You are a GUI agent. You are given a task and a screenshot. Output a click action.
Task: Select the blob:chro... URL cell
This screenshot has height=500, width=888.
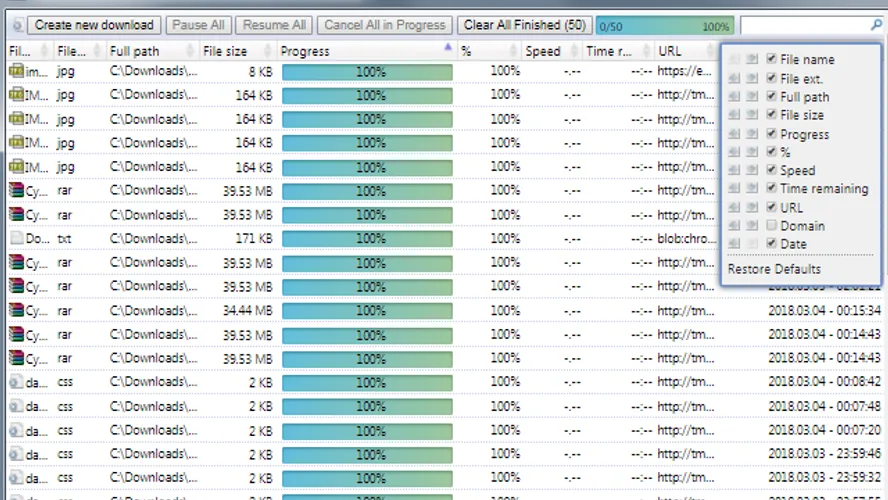pos(686,238)
